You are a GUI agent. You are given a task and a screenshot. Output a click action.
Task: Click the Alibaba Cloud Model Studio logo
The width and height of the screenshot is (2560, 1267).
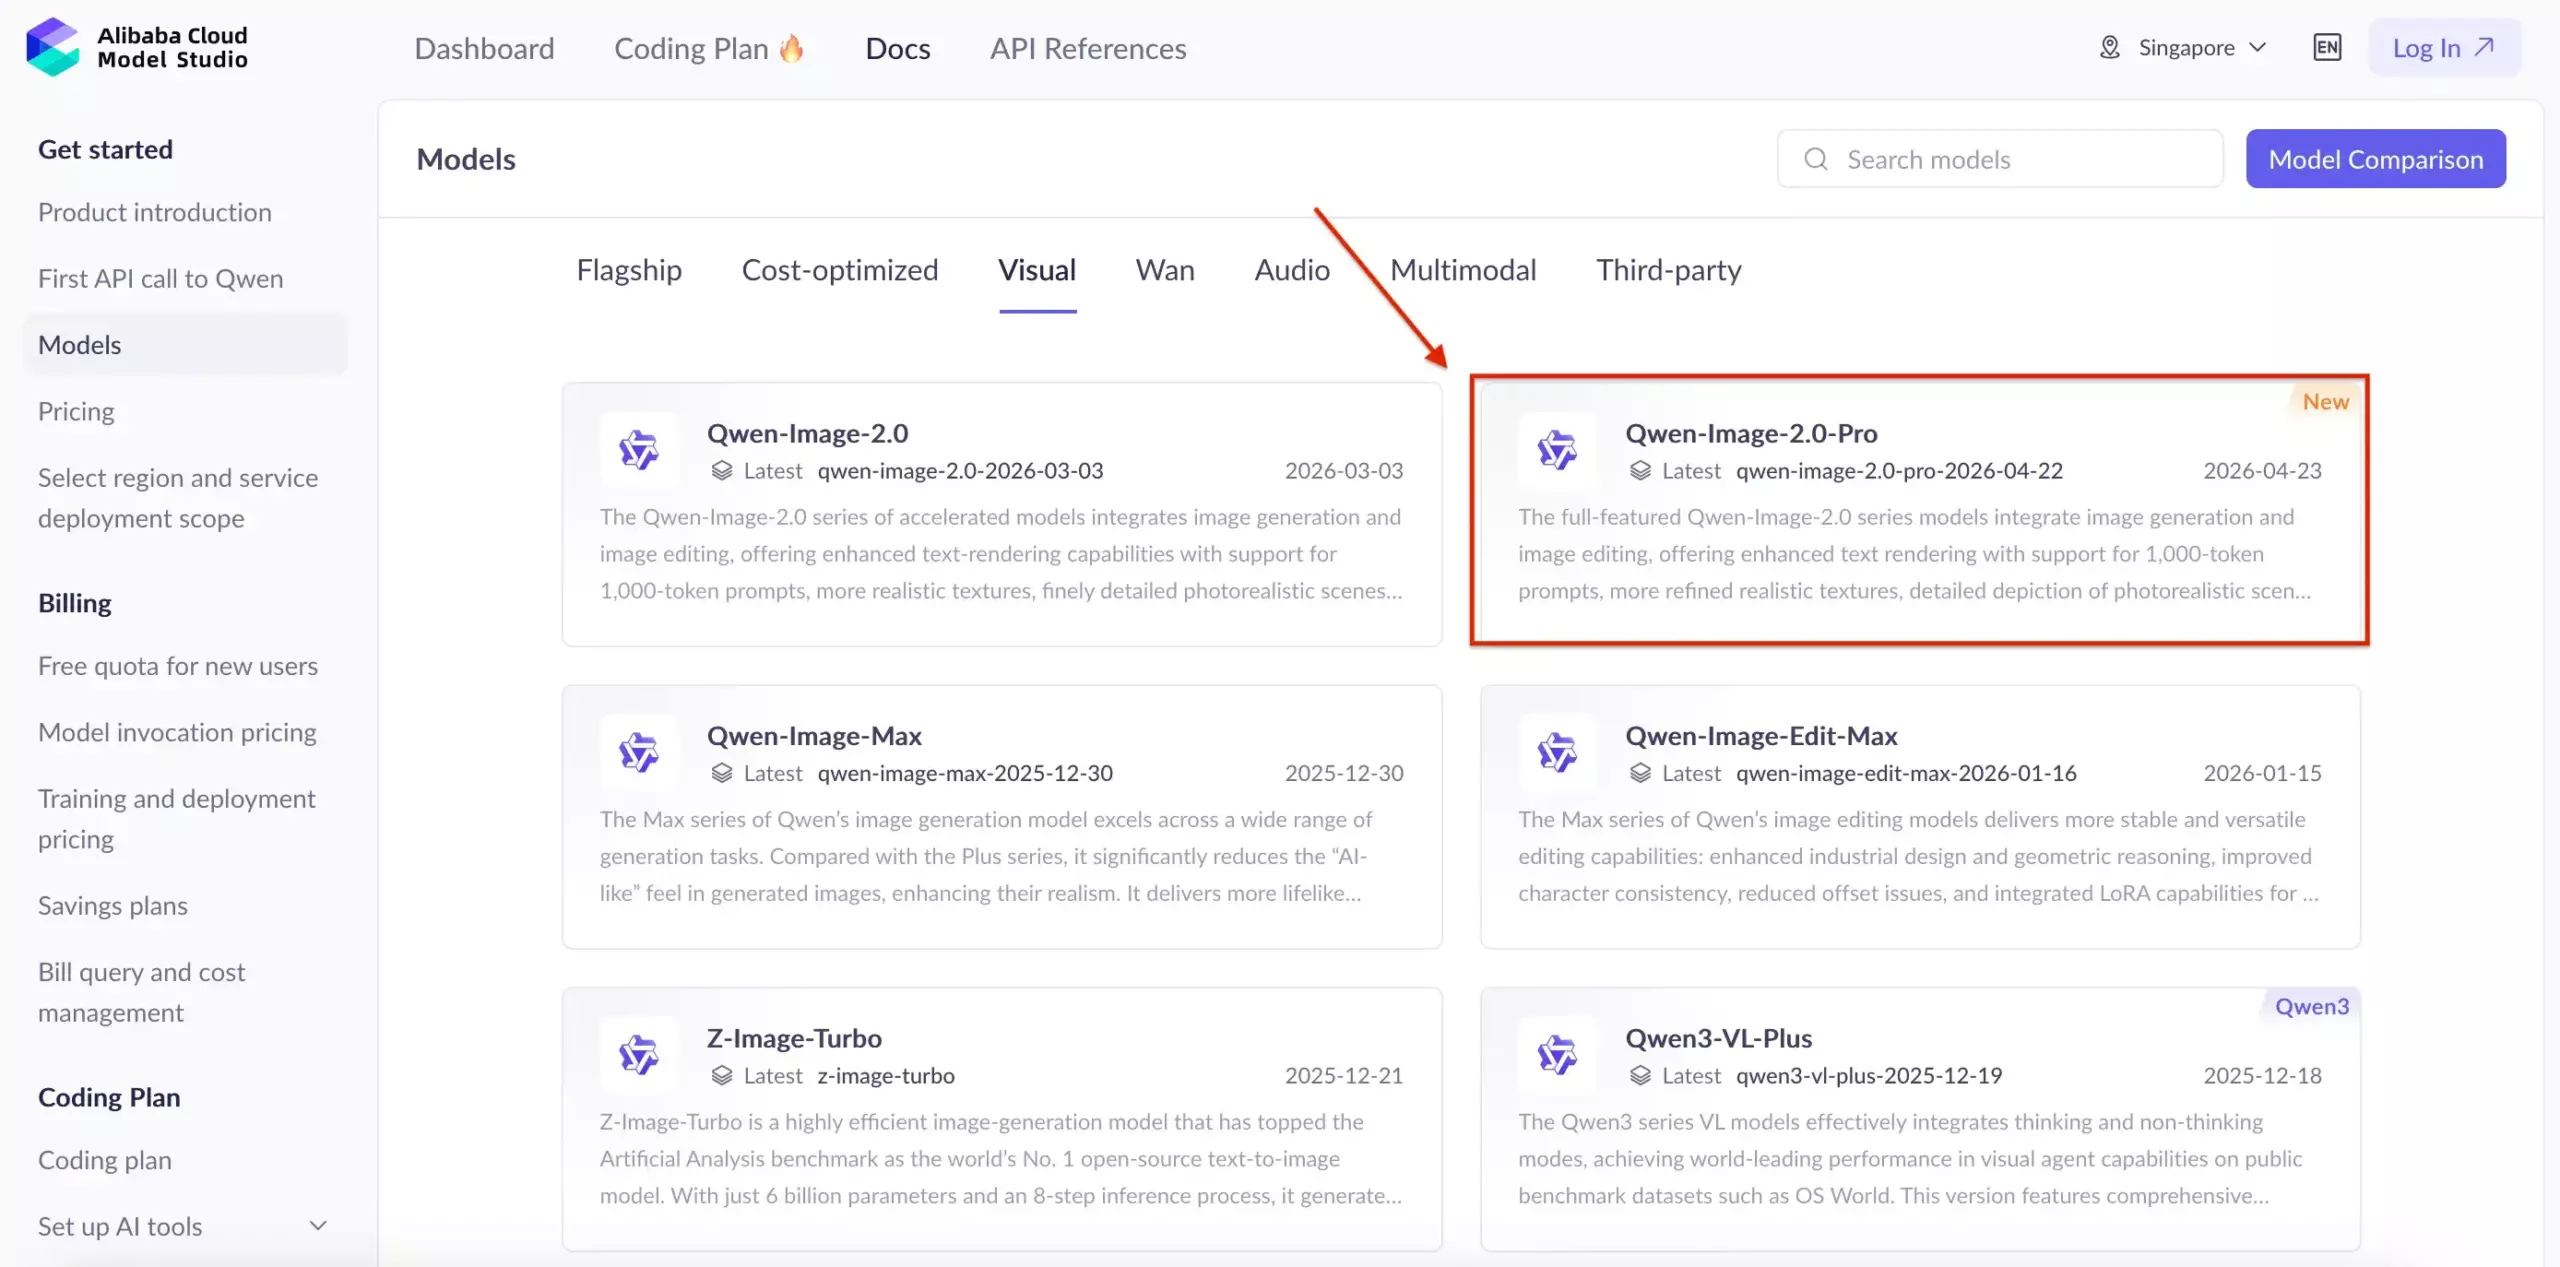(x=137, y=47)
